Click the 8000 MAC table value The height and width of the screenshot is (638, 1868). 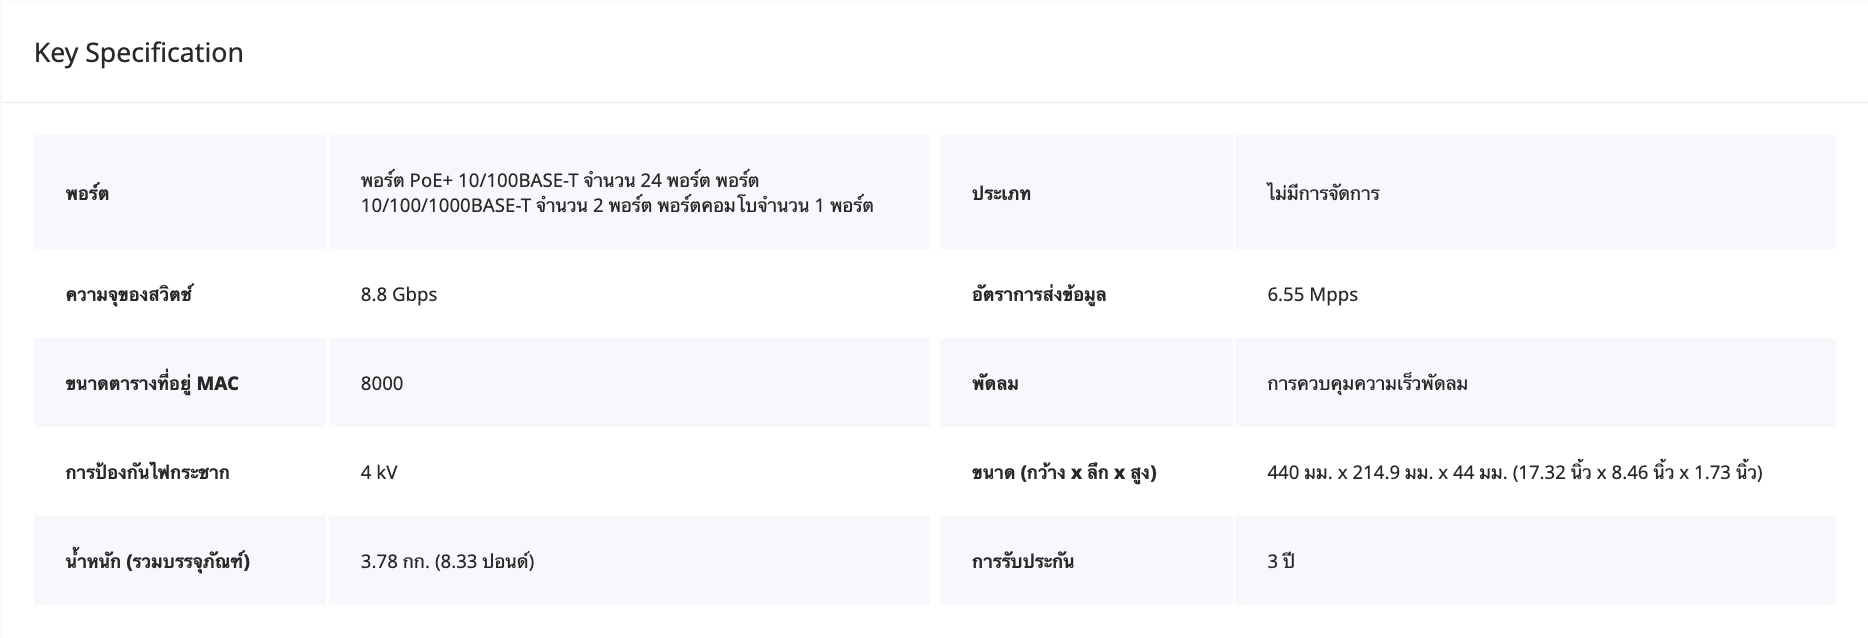click(x=382, y=383)
